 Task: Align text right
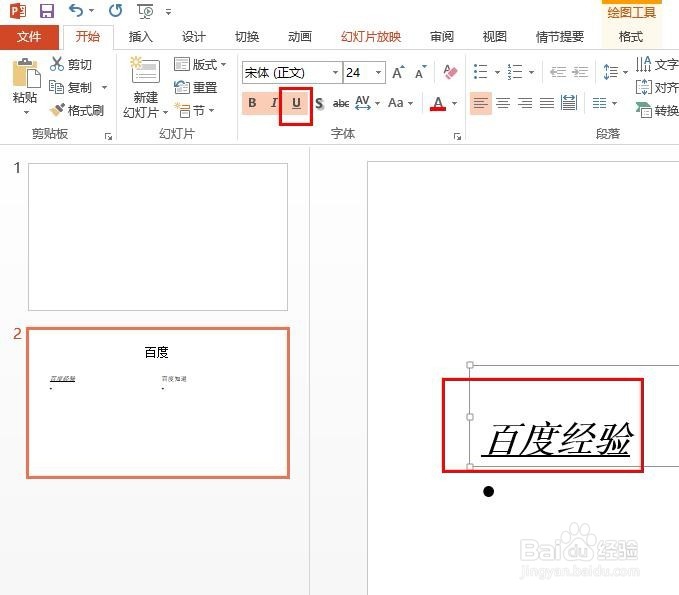pos(525,103)
